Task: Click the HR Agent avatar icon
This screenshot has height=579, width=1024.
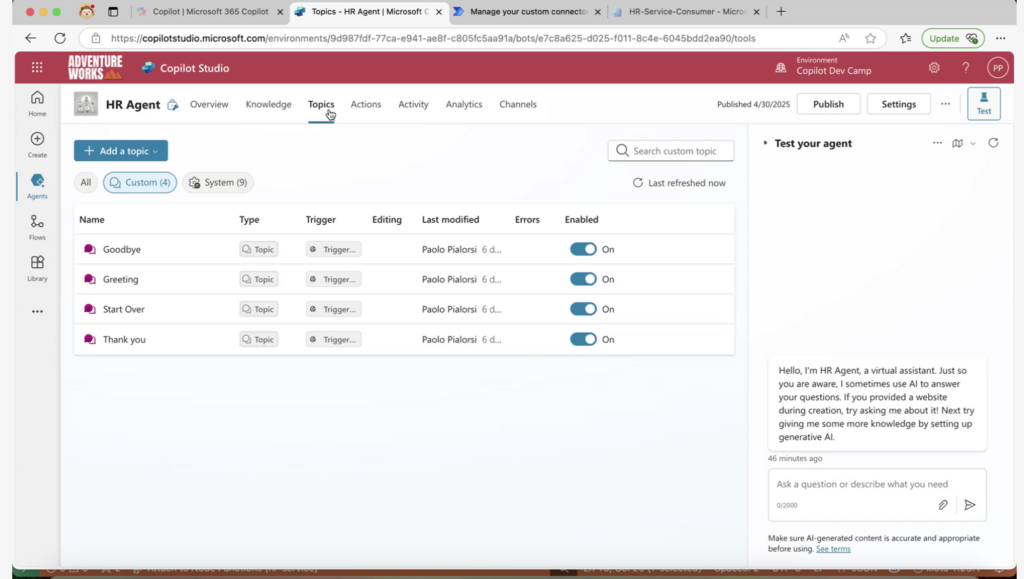Action: [x=86, y=104]
